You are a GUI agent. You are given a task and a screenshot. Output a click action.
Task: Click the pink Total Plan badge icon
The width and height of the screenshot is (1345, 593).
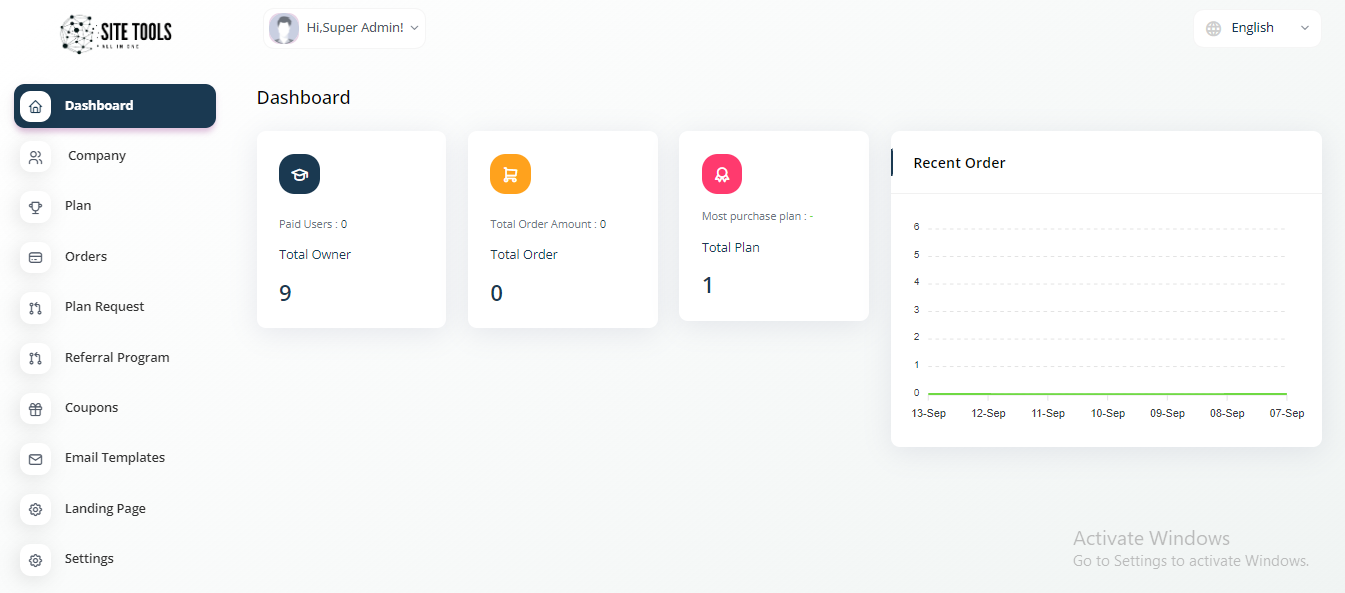(x=722, y=174)
